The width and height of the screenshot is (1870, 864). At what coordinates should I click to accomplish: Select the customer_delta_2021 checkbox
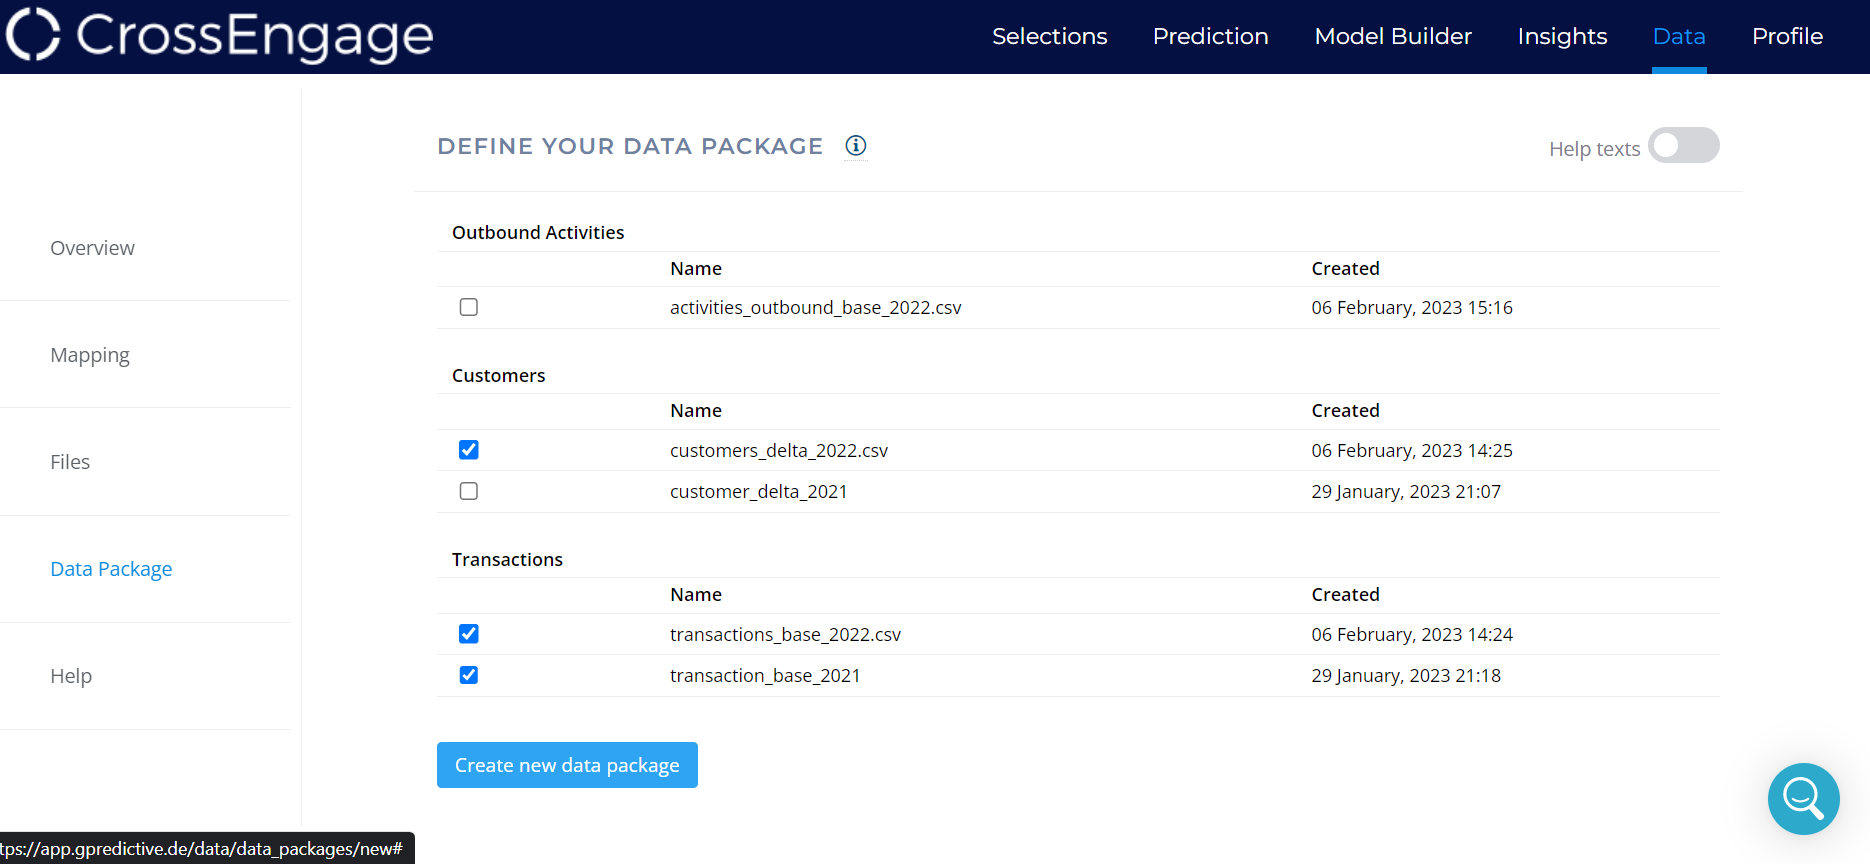469,491
